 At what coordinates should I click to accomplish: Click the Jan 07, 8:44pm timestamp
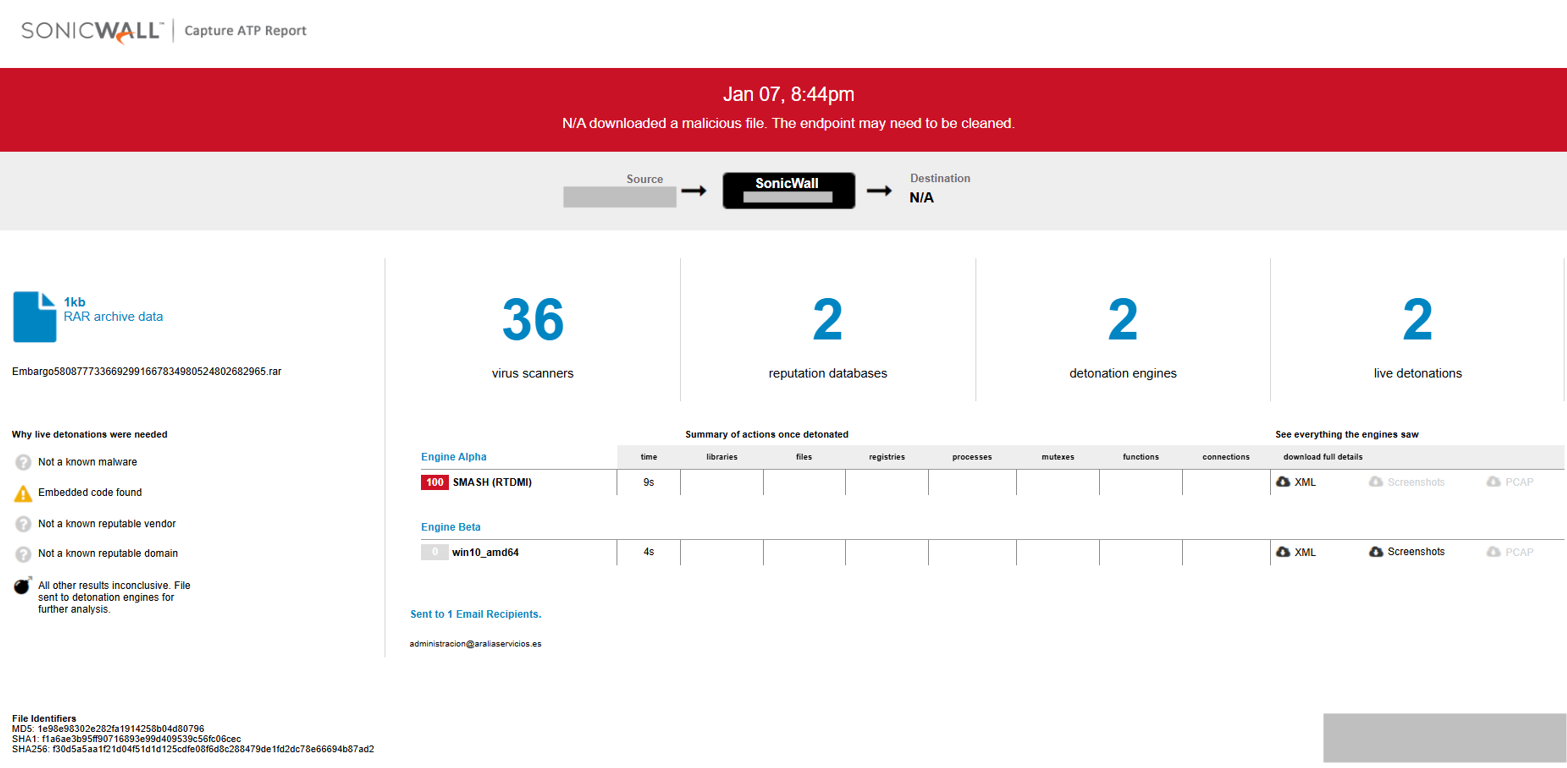pyautogui.click(x=788, y=95)
